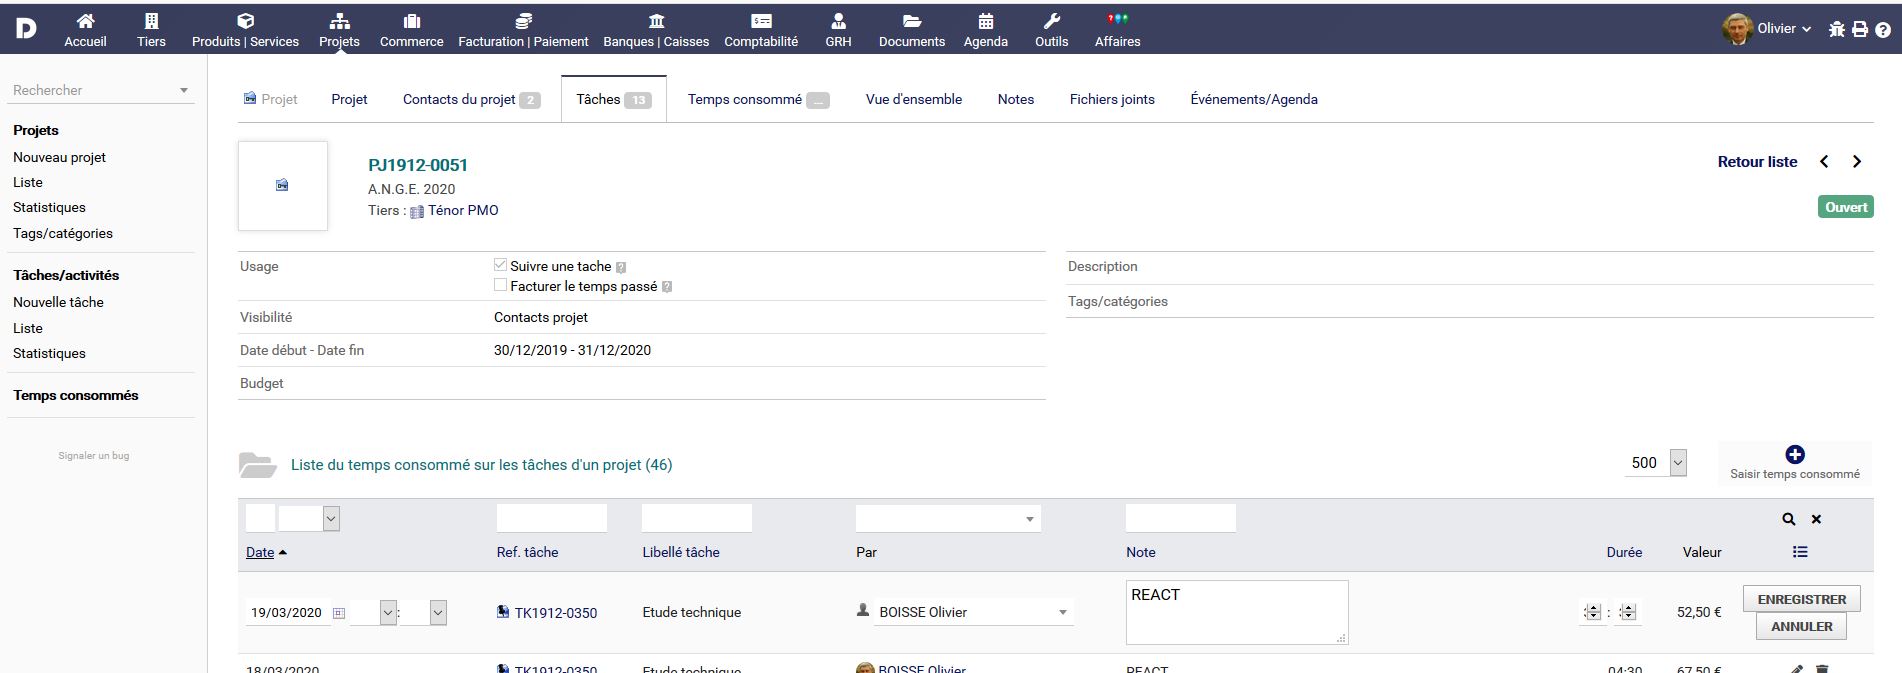Open the Agenda module
The height and width of the screenshot is (673, 1902).
pyautogui.click(x=985, y=30)
